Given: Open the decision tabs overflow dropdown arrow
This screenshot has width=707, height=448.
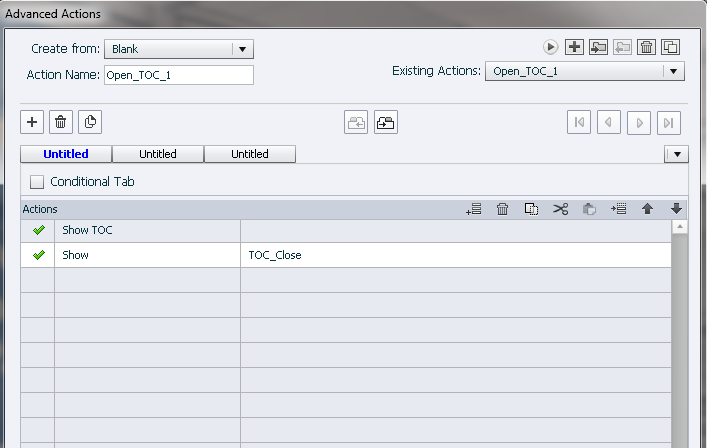Looking at the screenshot, I should (676, 154).
